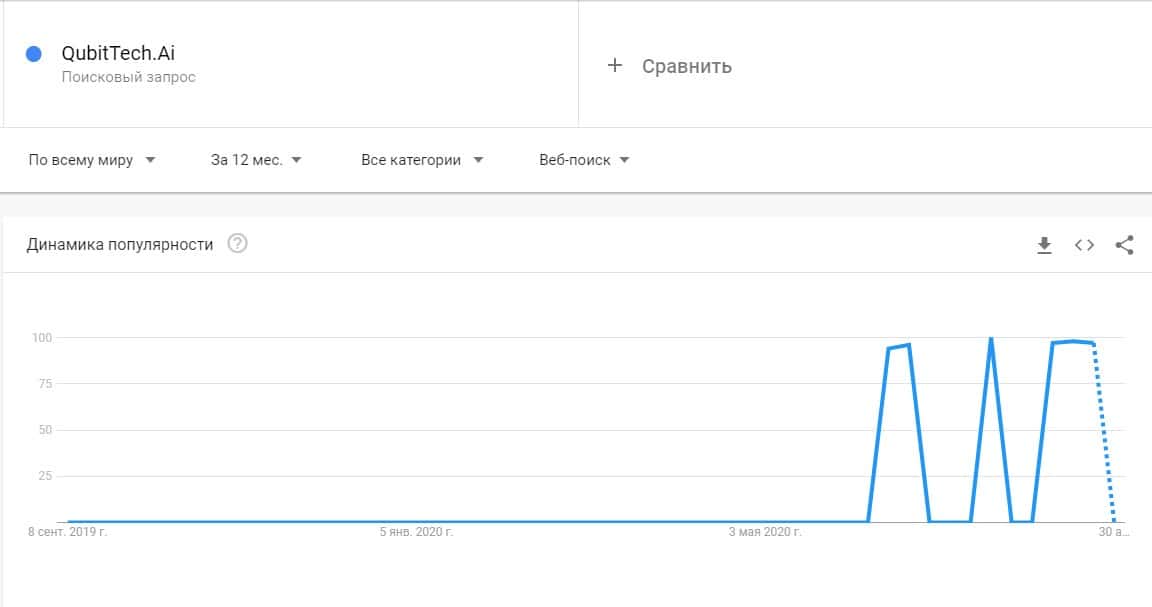Open help icon next to Динамика популярности

pyautogui.click(x=237, y=244)
